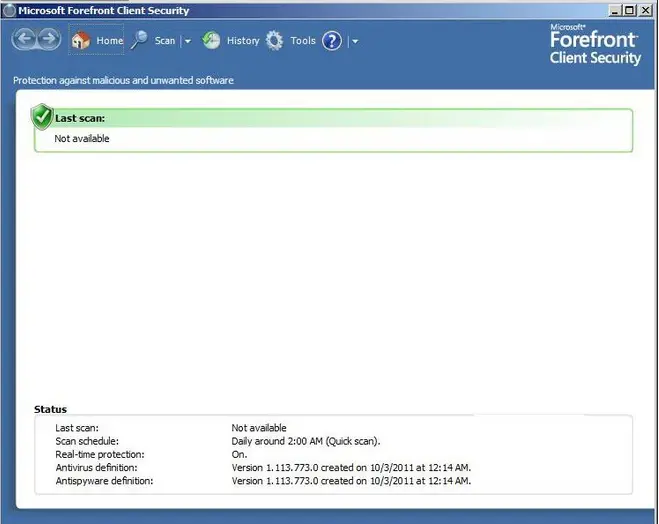Minimize the Forefront Client Security window

pyautogui.click(x=614, y=11)
